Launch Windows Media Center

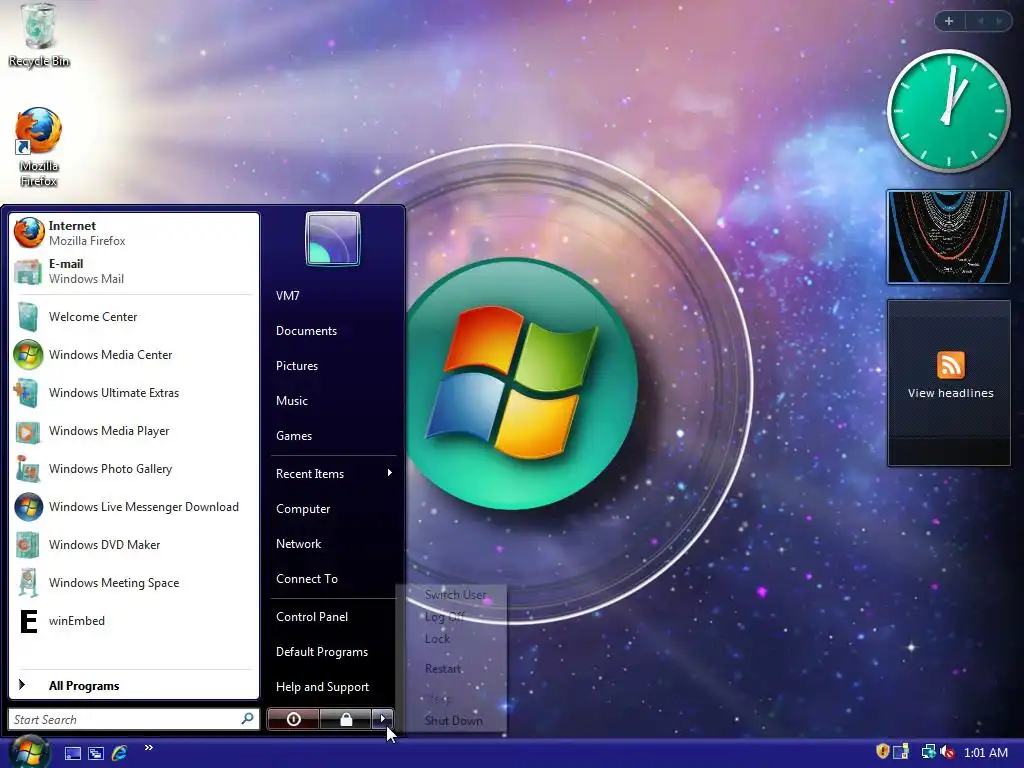[x=134, y=355]
